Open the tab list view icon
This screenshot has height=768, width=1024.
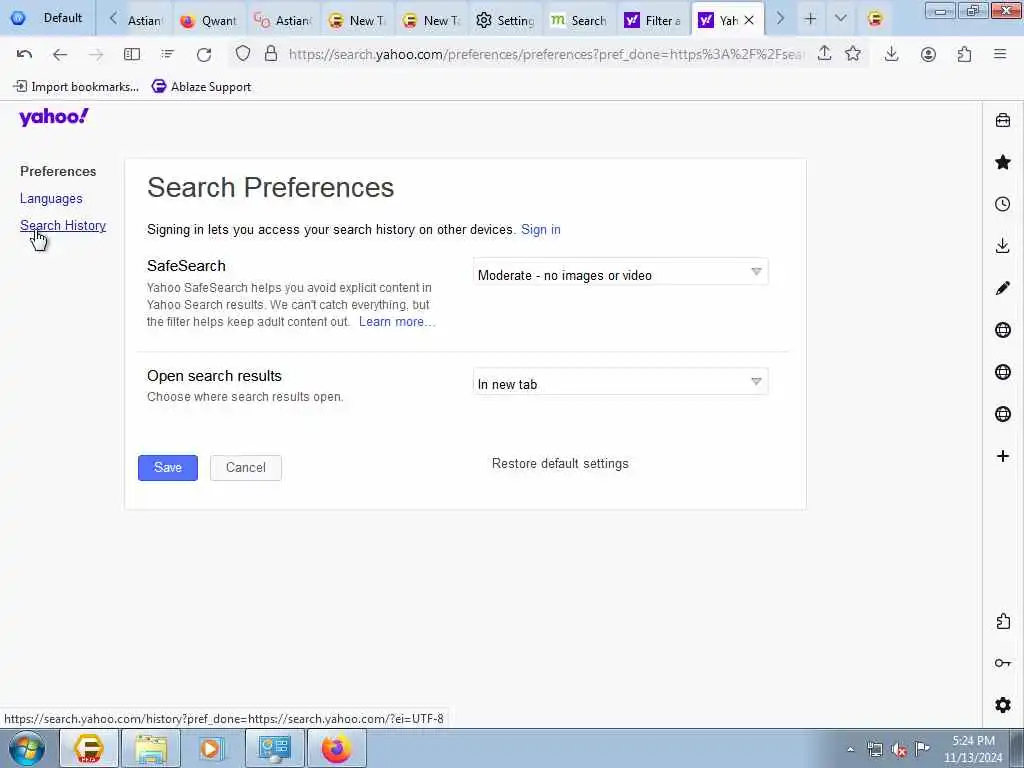click(x=168, y=54)
